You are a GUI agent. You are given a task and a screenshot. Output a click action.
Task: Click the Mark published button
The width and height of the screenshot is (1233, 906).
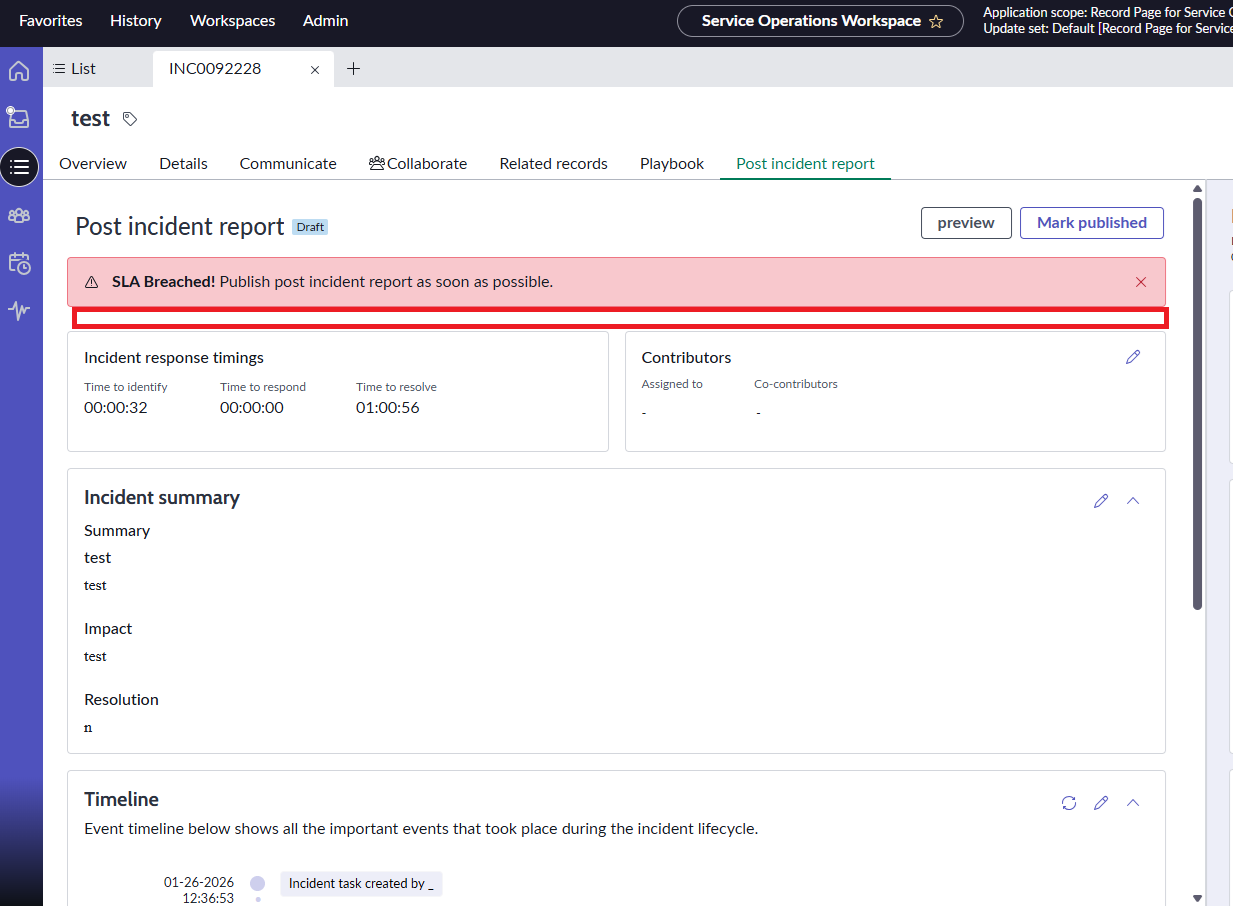(1091, 223)
